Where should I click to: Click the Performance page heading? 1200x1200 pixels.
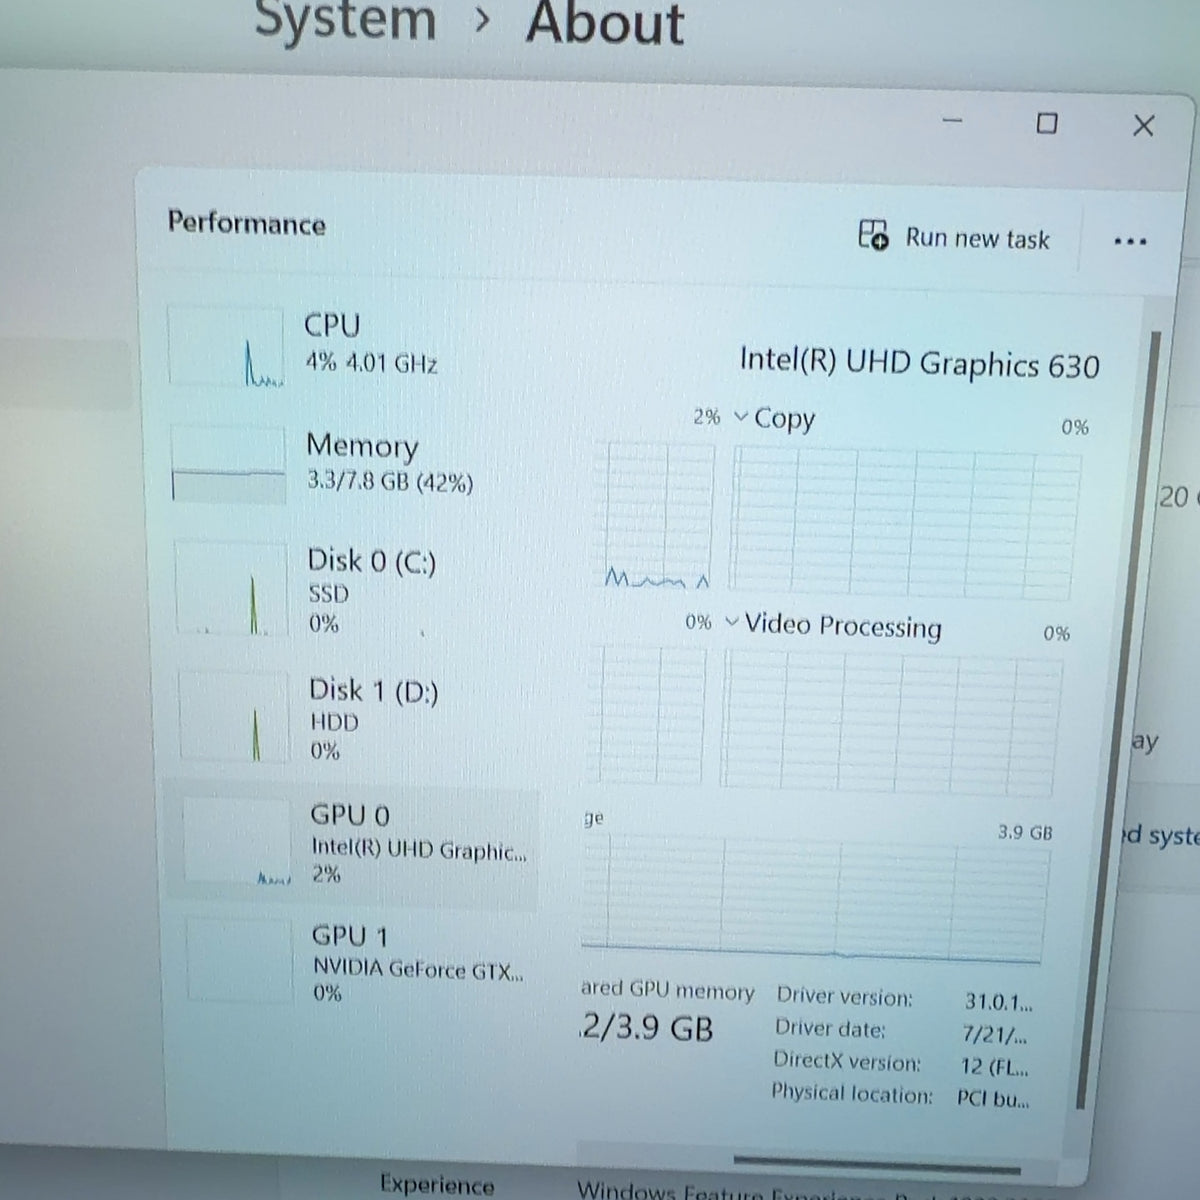tap(246, 222)
